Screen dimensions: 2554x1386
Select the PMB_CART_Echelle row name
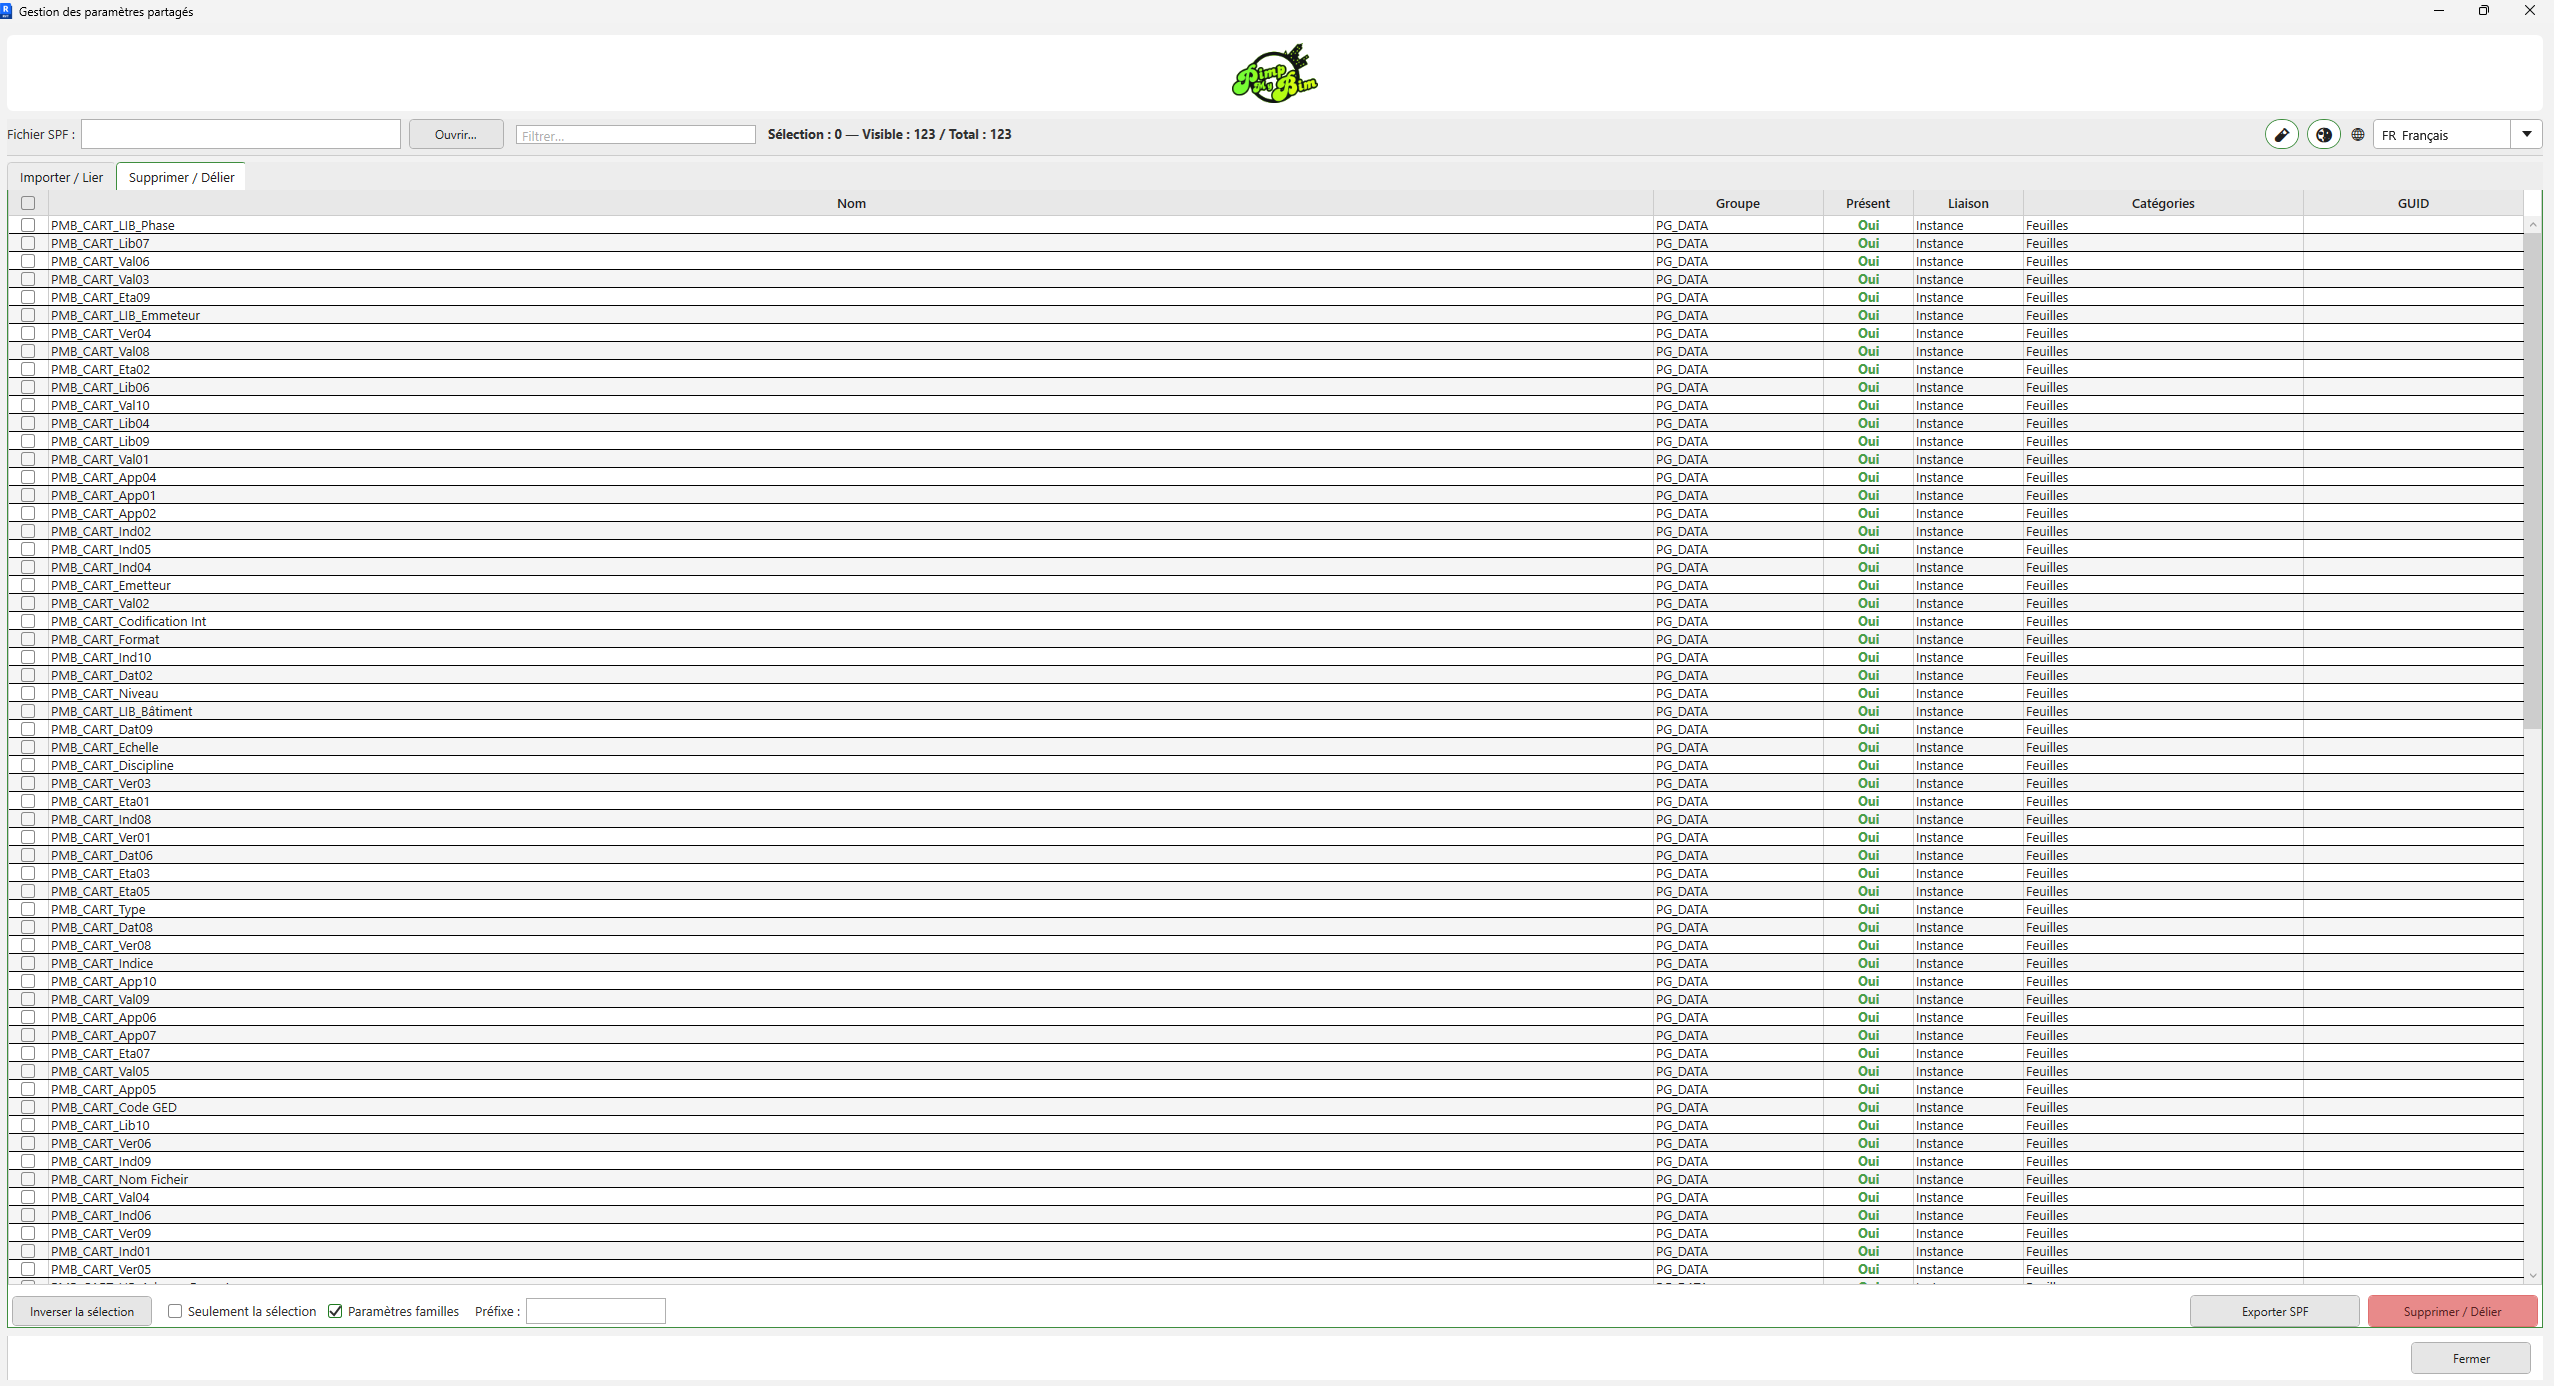[x=104, y=747]
